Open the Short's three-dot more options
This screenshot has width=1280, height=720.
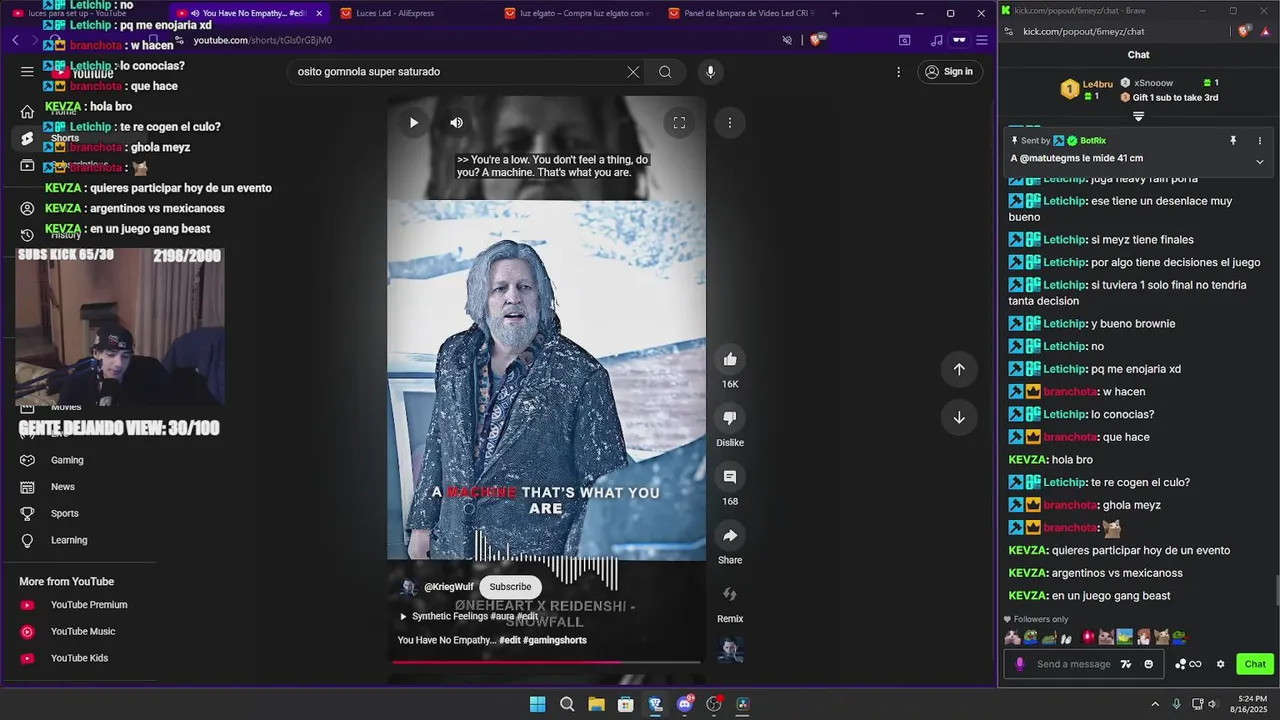(730, 123)
